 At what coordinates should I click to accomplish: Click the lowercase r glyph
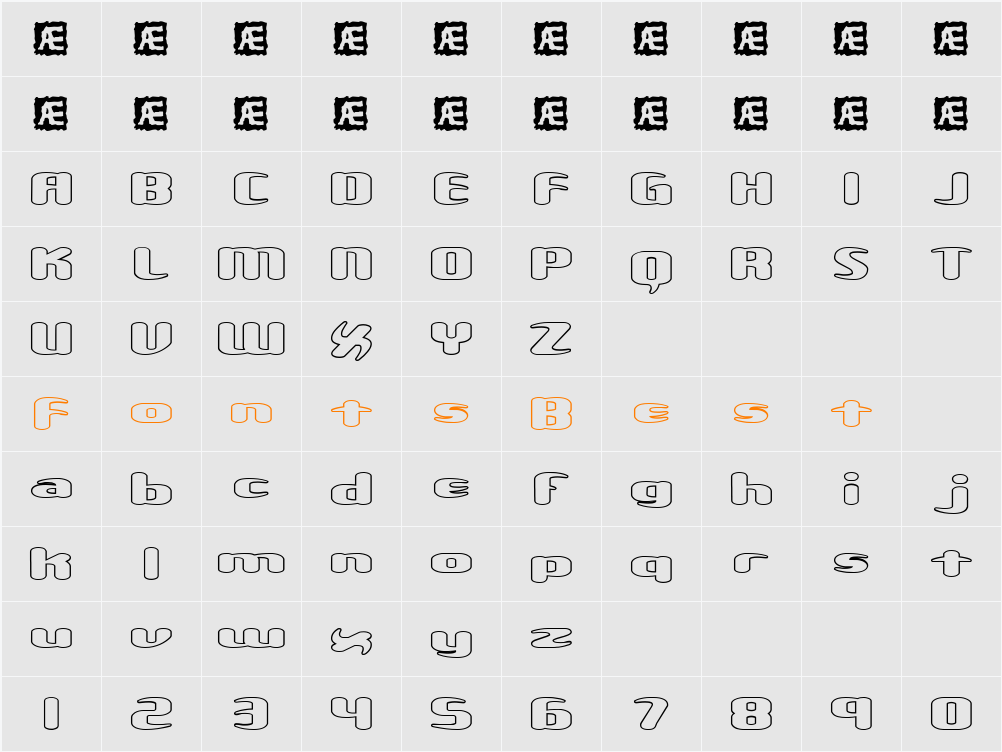752,563
